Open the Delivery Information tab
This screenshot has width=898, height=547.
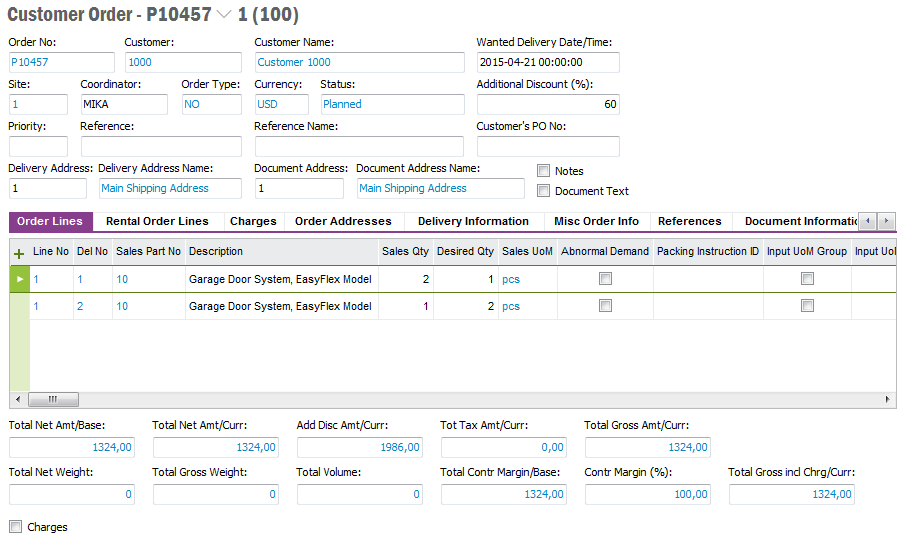coord(473,221)
